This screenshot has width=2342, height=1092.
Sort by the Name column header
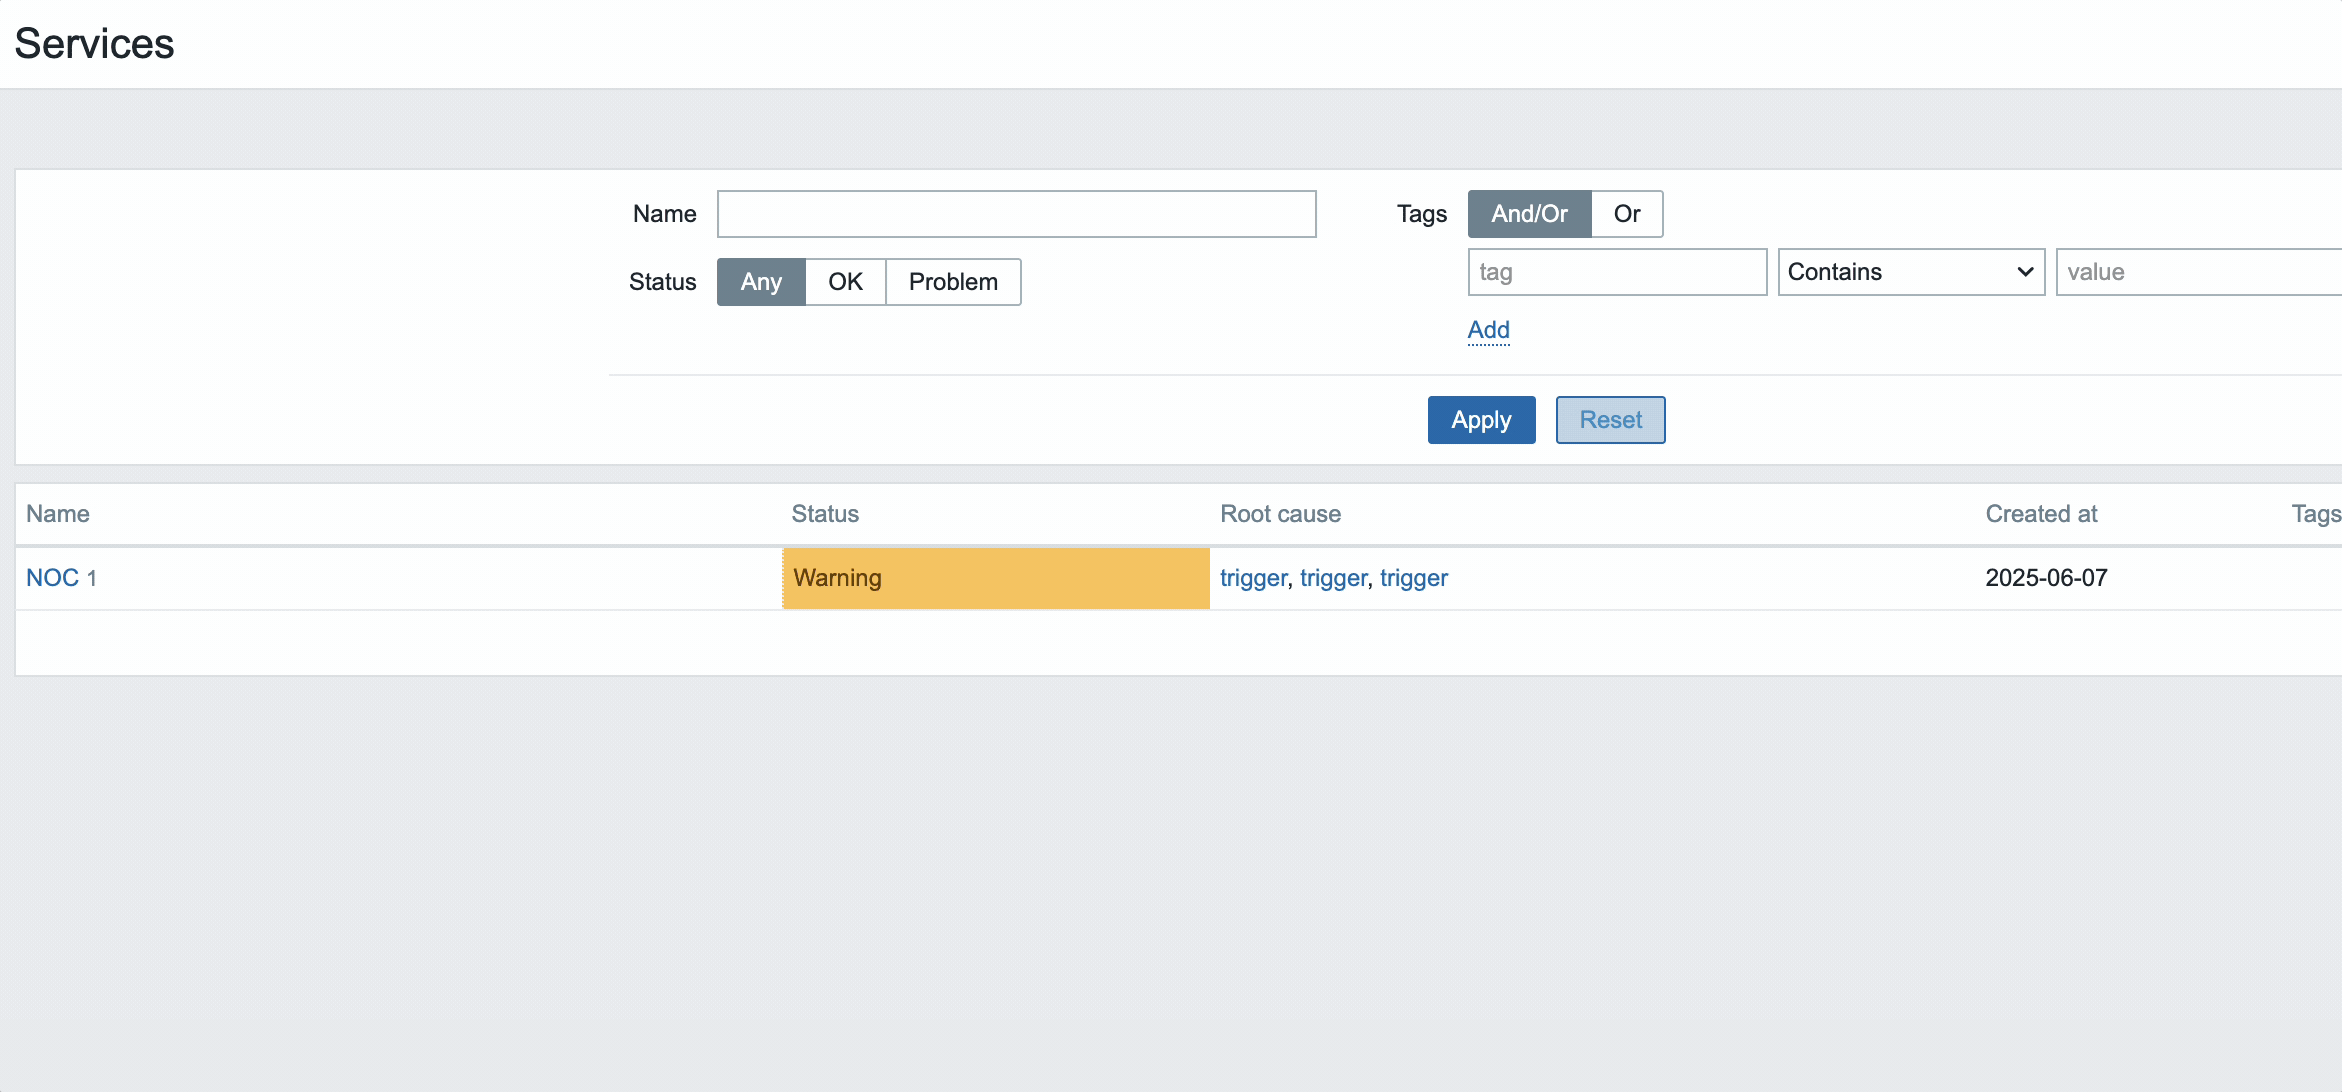point(58,514)
